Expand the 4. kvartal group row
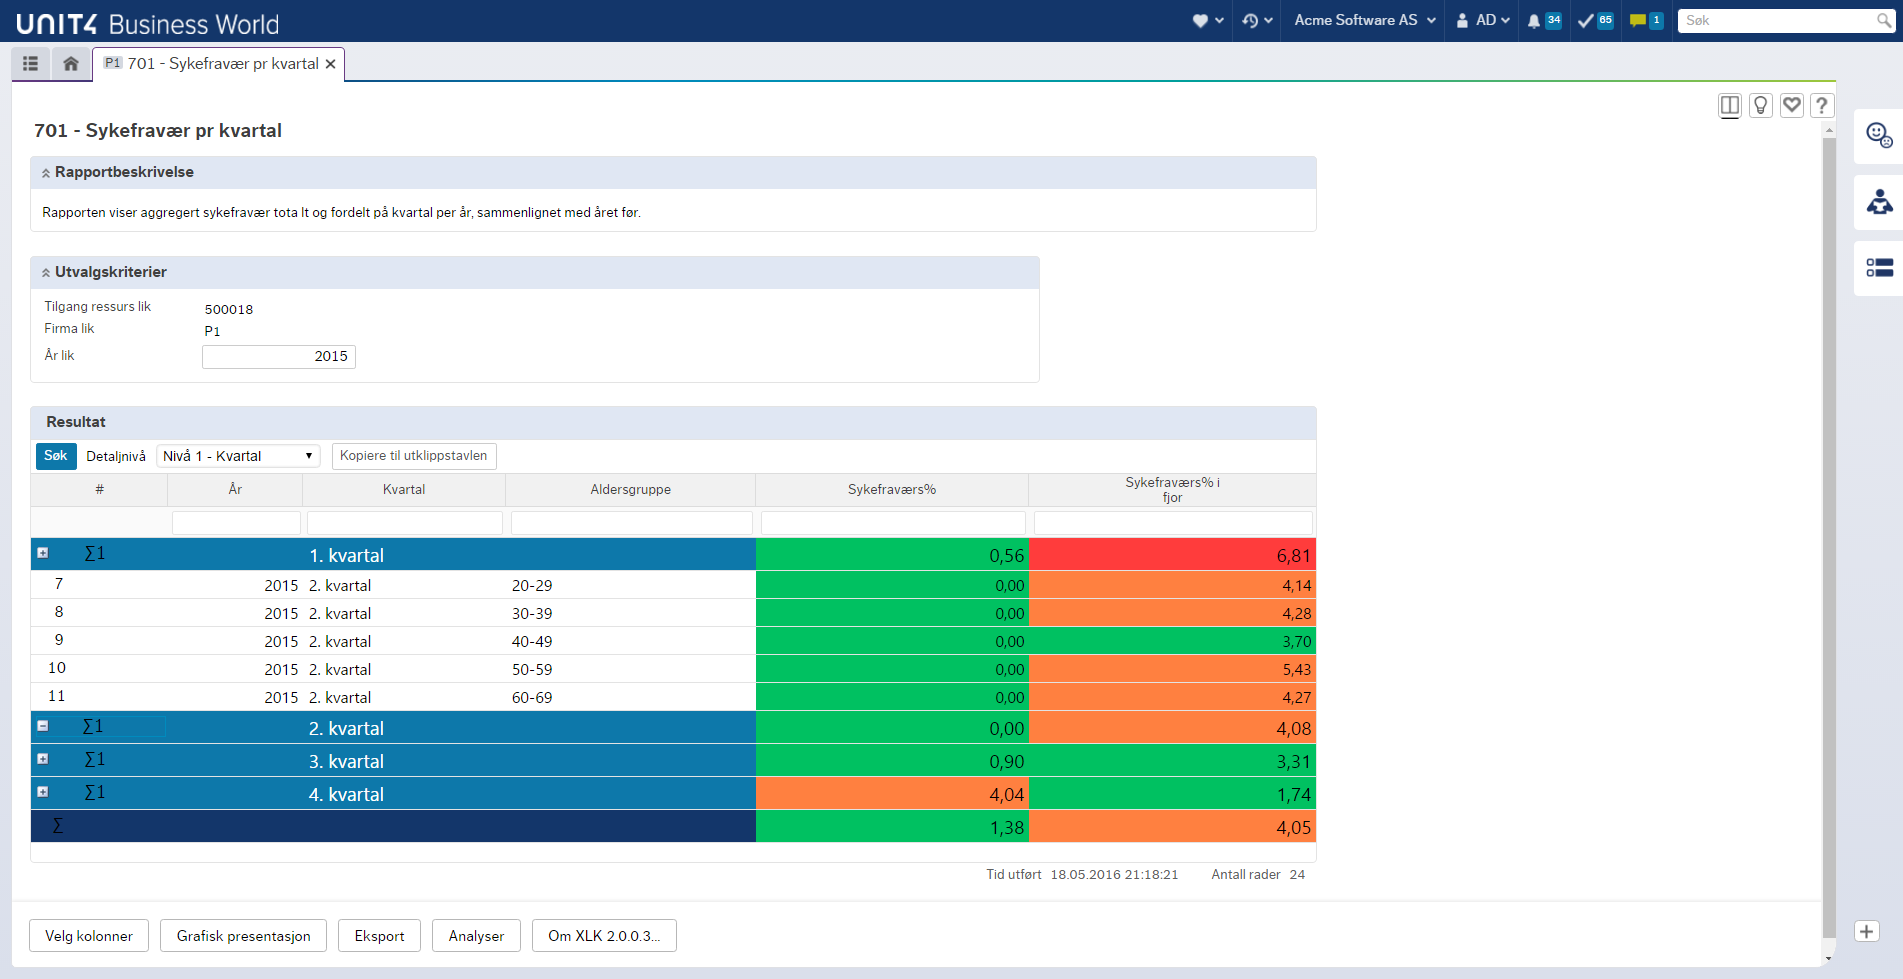The width and height of the screenshot is (1903, 979). [x=43, y=792]
